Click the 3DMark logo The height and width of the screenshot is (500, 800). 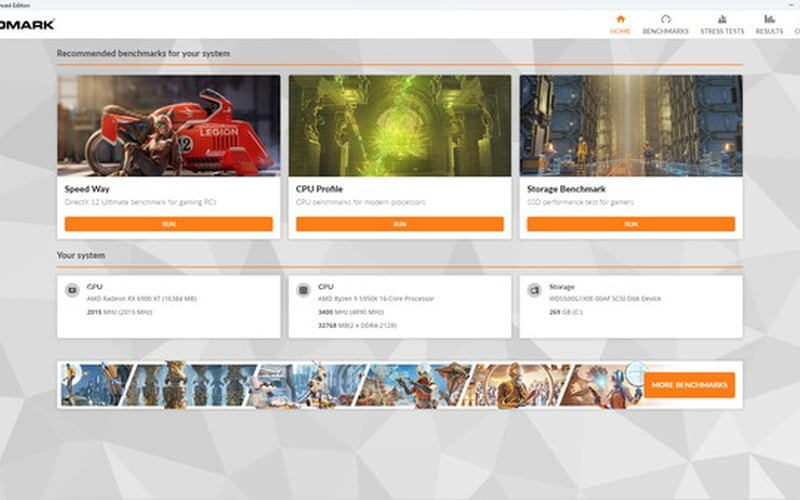[x=27, y=24]
